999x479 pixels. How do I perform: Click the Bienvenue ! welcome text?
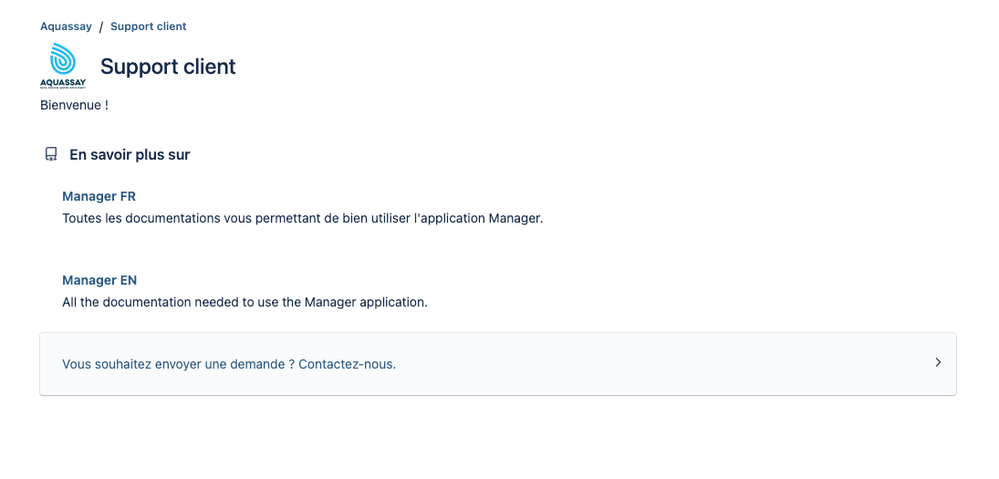[x=74, y=106]
